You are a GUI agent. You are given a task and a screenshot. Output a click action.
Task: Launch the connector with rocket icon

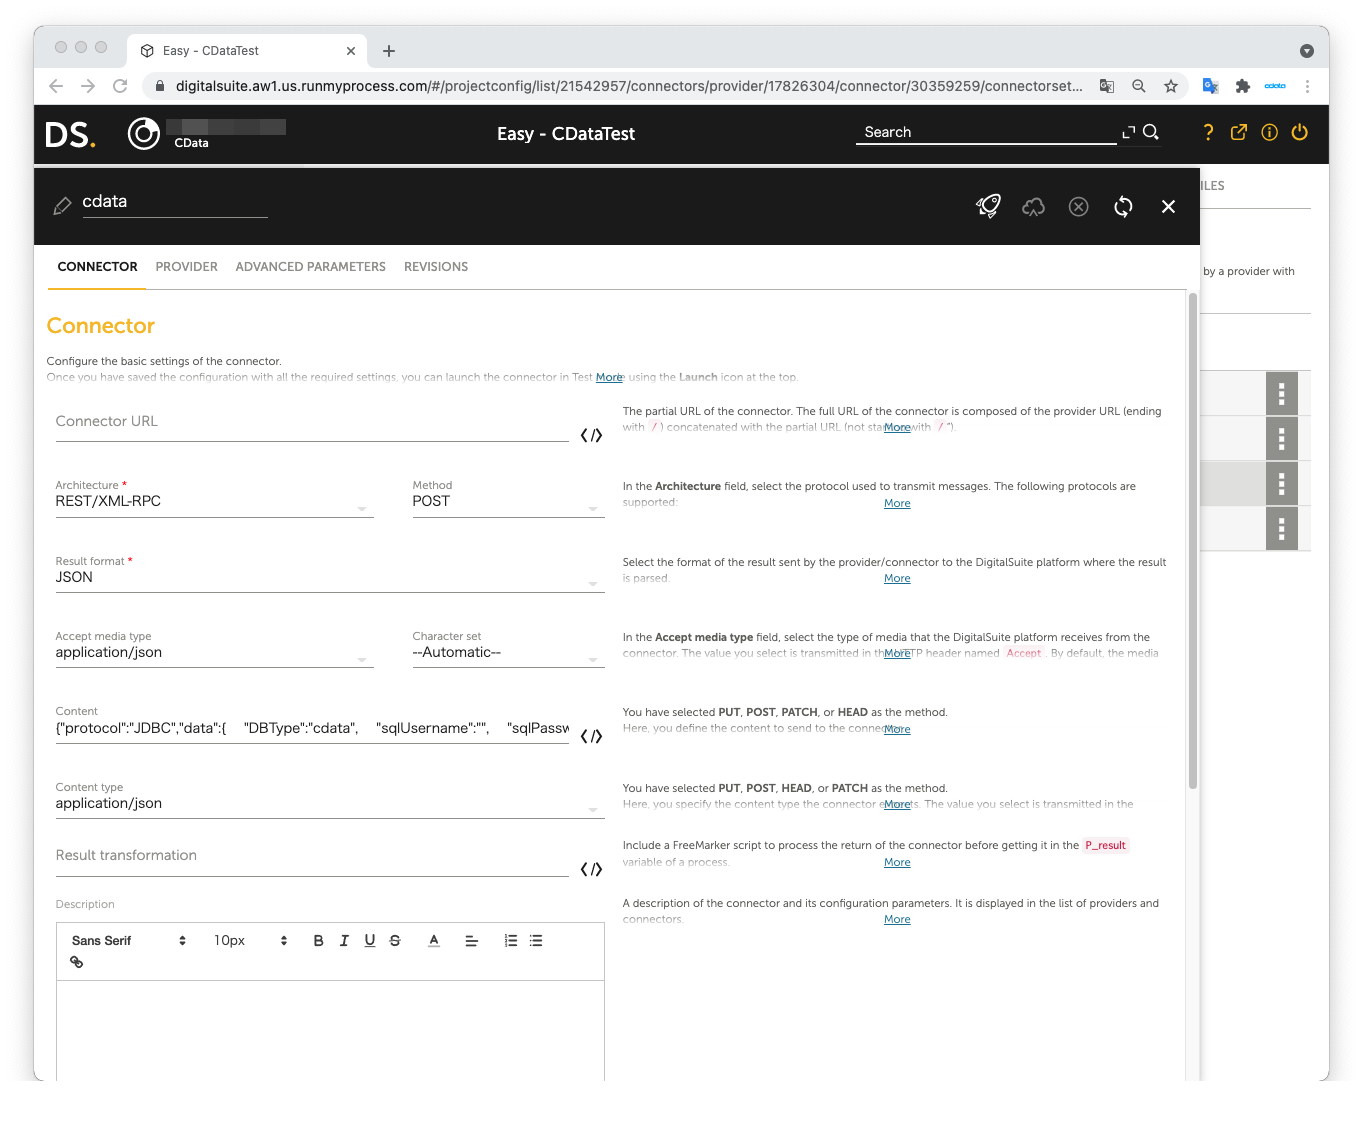coord(988,206)
